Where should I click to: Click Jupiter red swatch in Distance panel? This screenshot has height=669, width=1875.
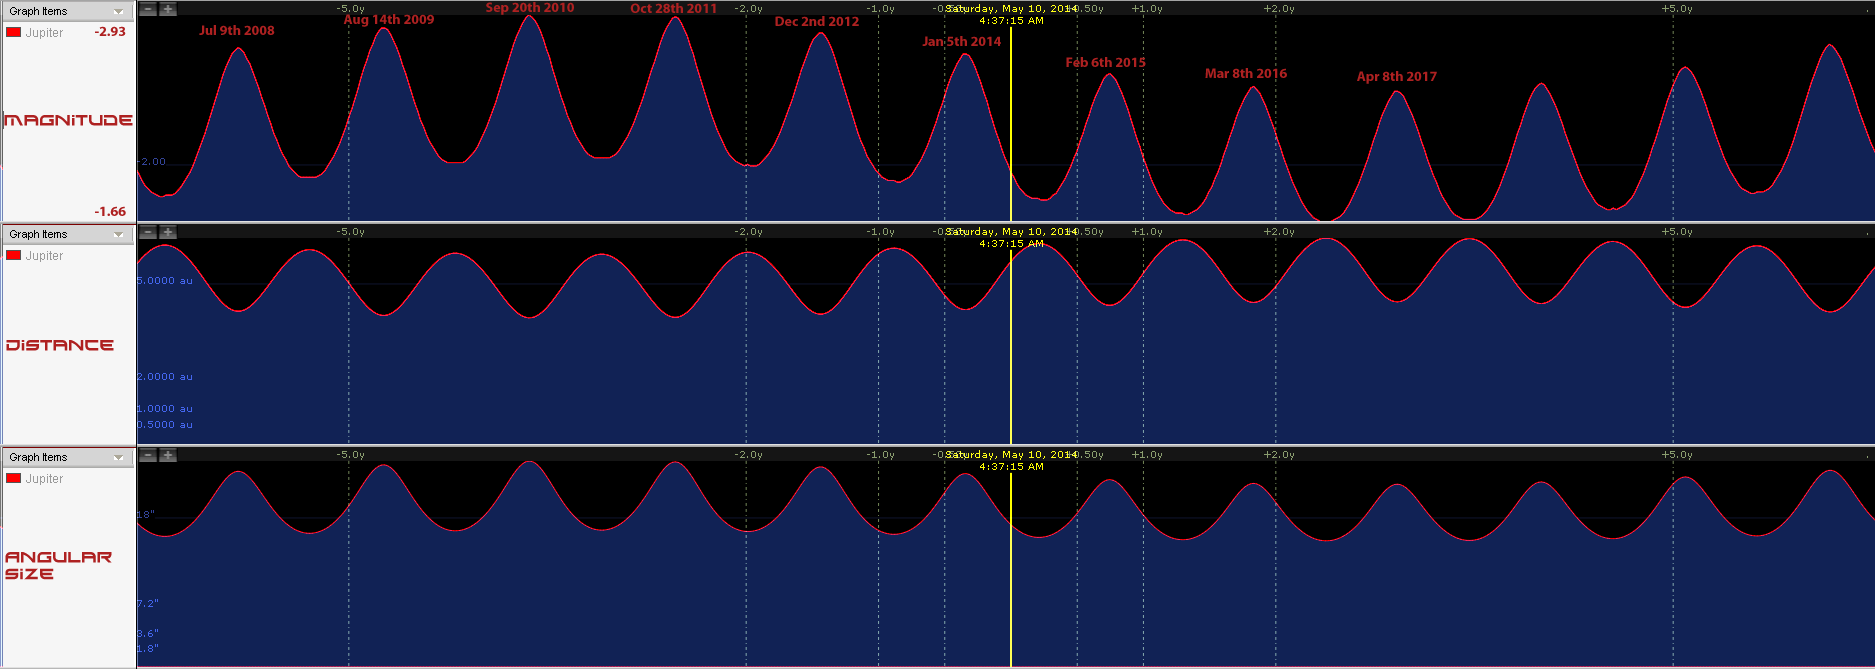coord(14,255)
